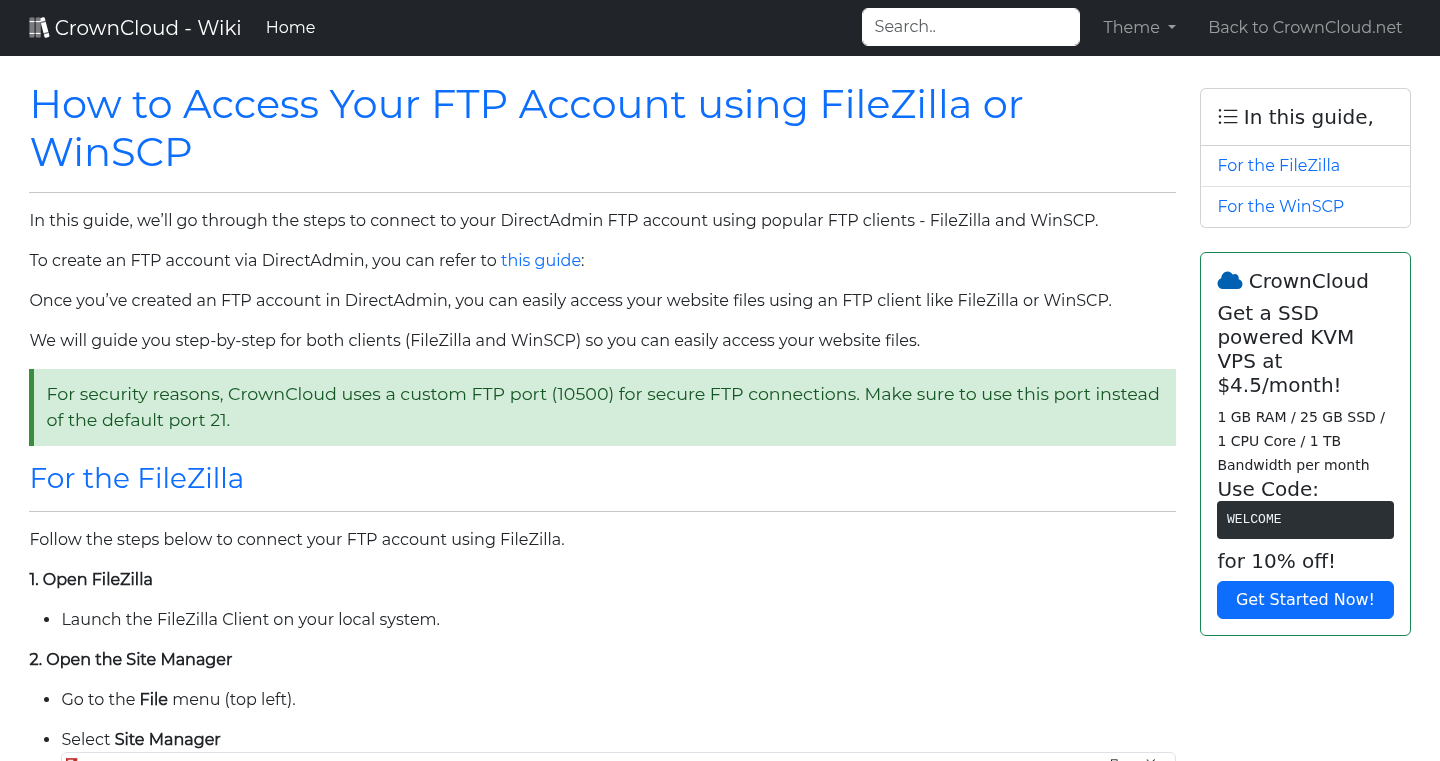
Task: Select the WELCOME coupon code box
Action: pos(1305,519)
